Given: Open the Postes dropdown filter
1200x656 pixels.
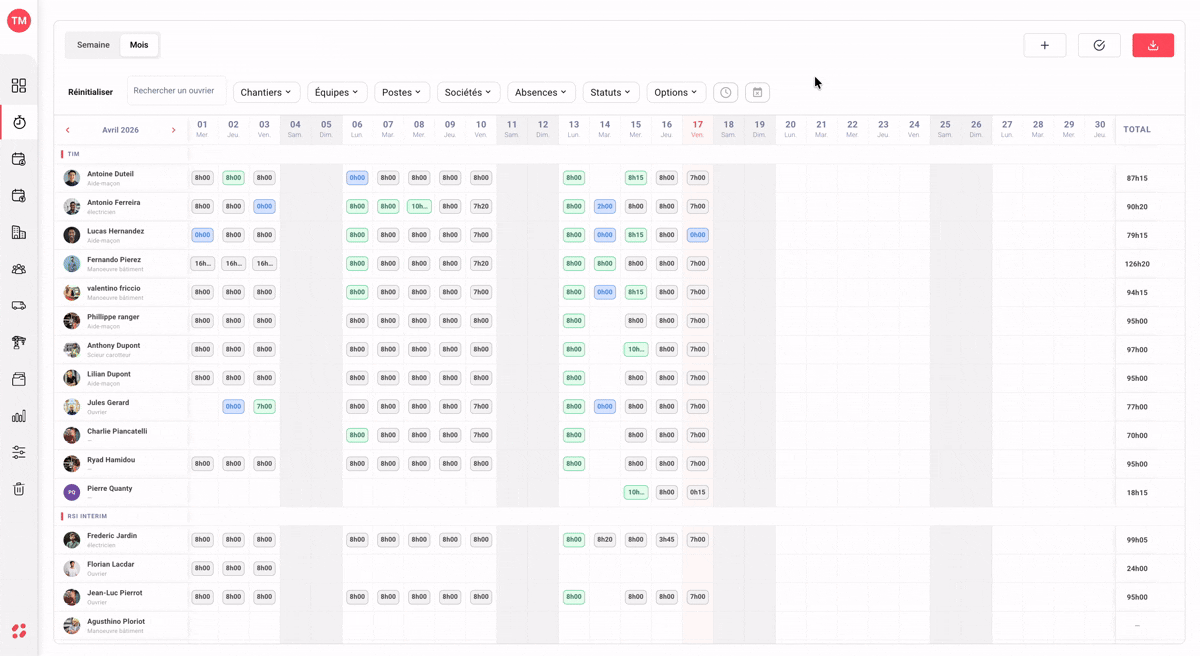Looking at the screenshot, I should tap(402, 92).
